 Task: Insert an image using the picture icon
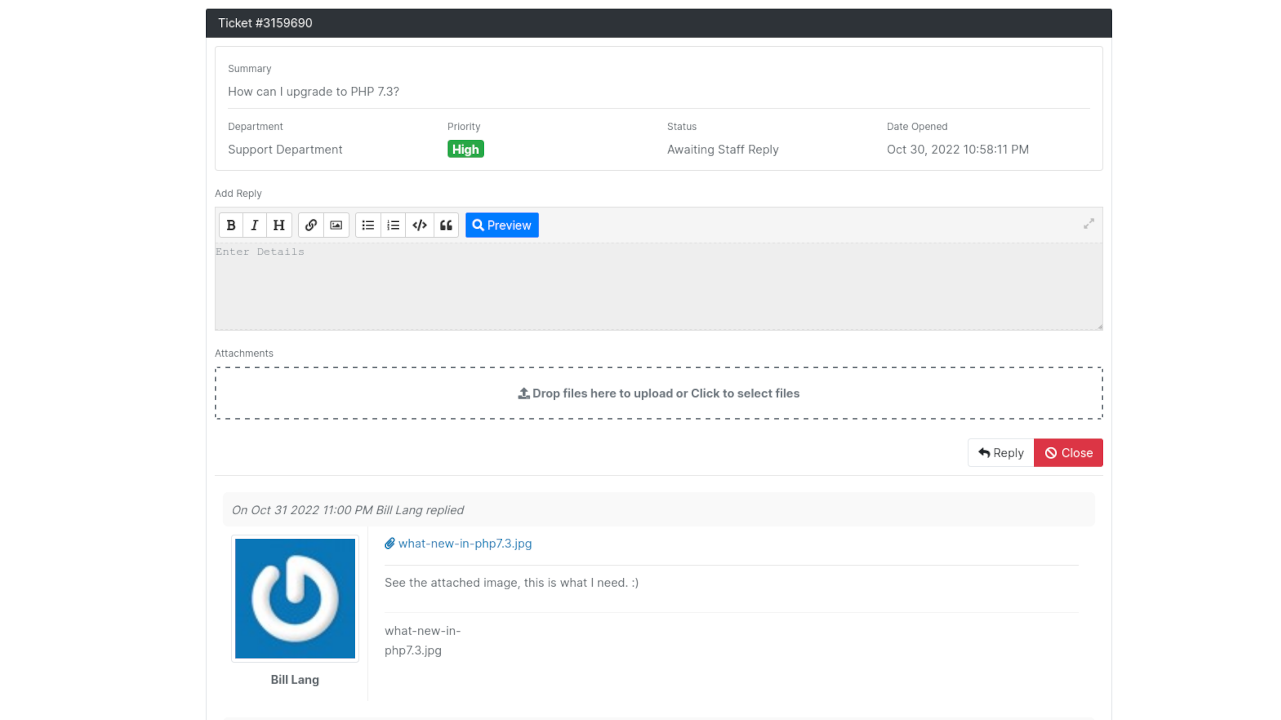click(336, 225)
